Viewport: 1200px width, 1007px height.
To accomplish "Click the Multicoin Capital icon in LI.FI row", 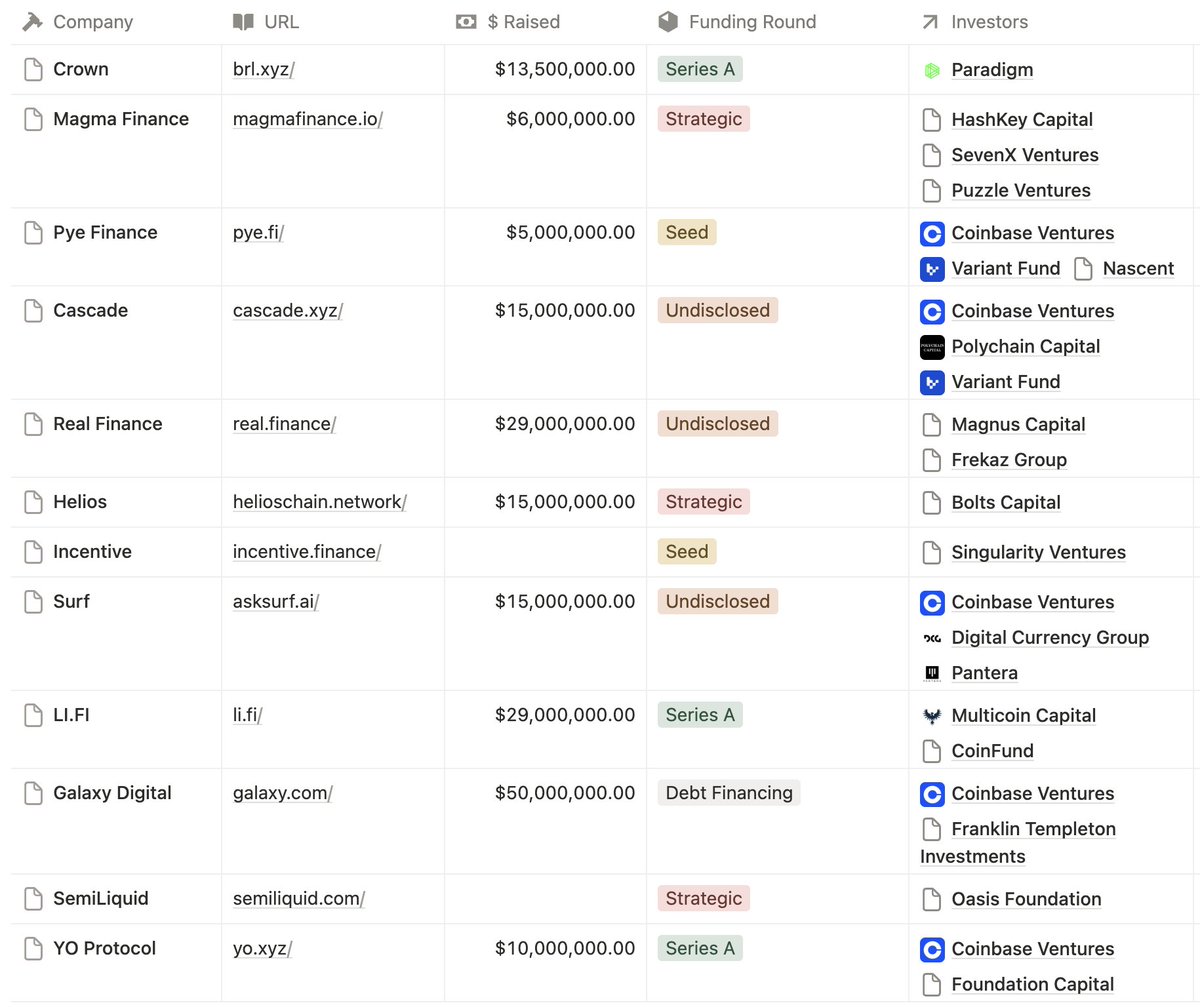I will tap(932, 715).
